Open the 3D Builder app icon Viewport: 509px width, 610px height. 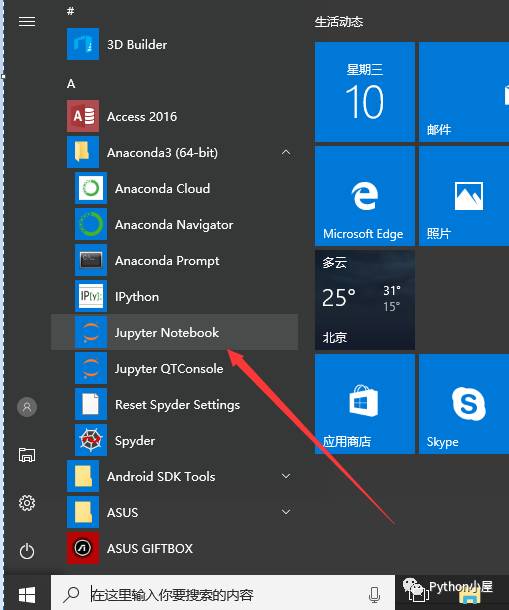[82, 44]
